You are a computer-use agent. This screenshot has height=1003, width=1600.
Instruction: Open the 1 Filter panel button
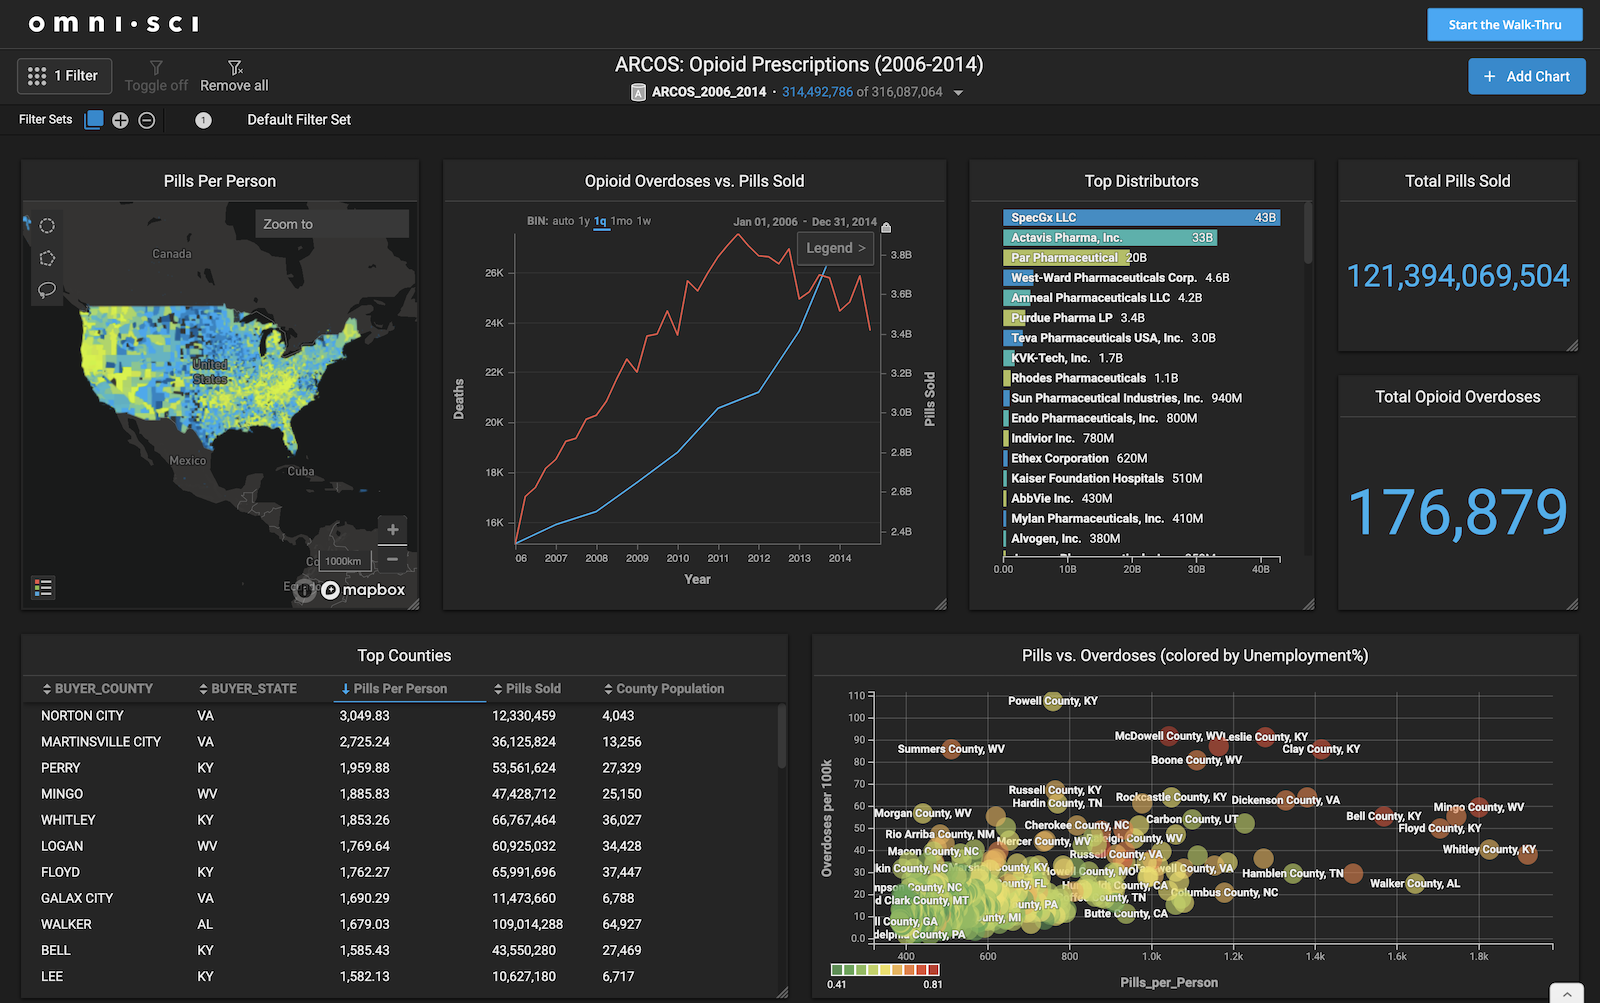[64, 76]
